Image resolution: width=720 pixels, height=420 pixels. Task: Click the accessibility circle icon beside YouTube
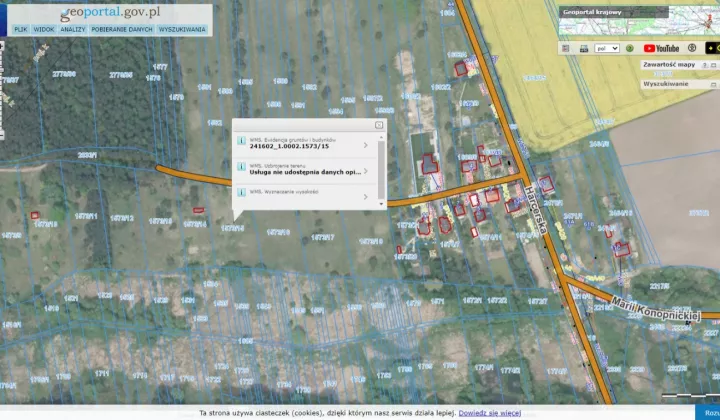tap(692, 48)
